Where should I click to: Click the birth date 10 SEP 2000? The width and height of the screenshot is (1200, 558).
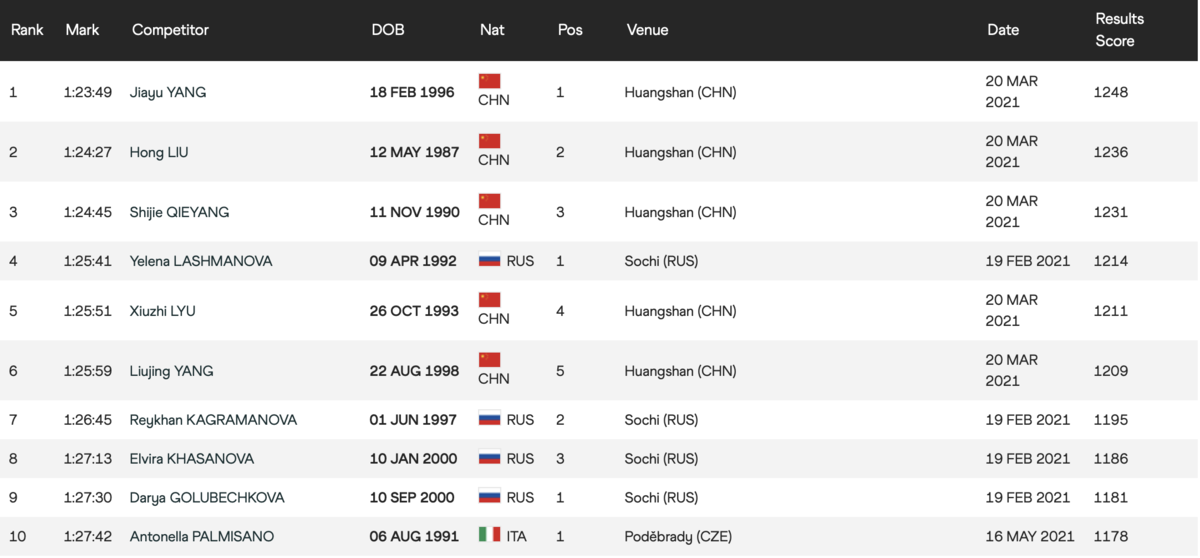(414, 498)
